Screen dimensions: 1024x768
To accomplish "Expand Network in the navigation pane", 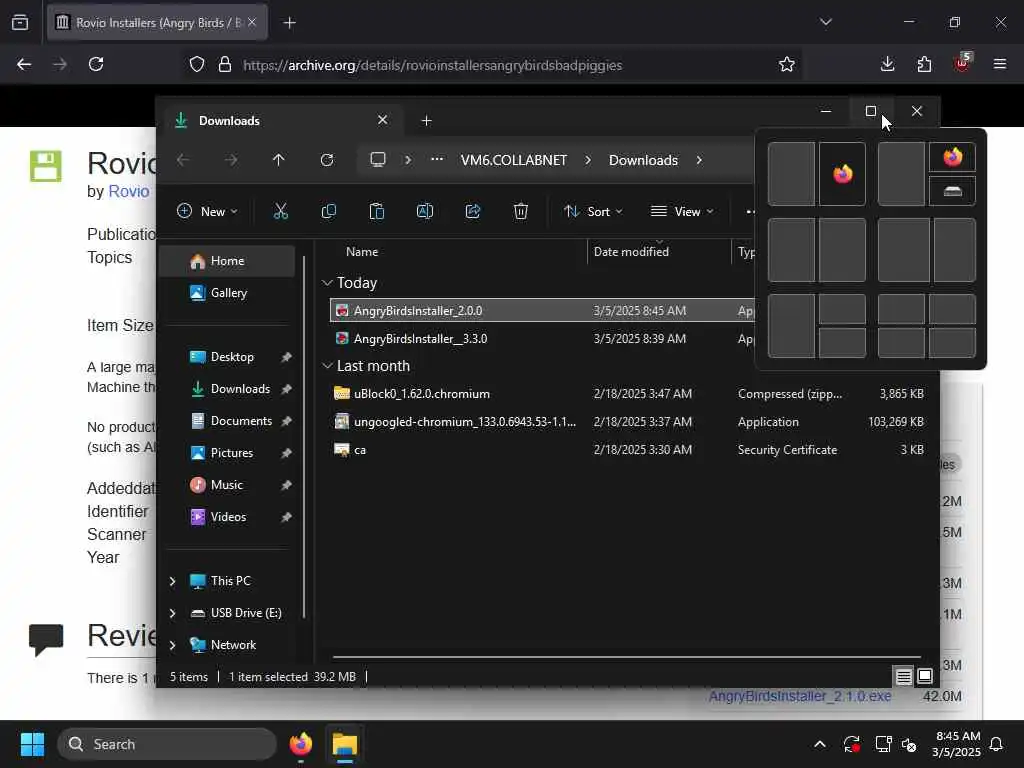I will tap(172, 645).
